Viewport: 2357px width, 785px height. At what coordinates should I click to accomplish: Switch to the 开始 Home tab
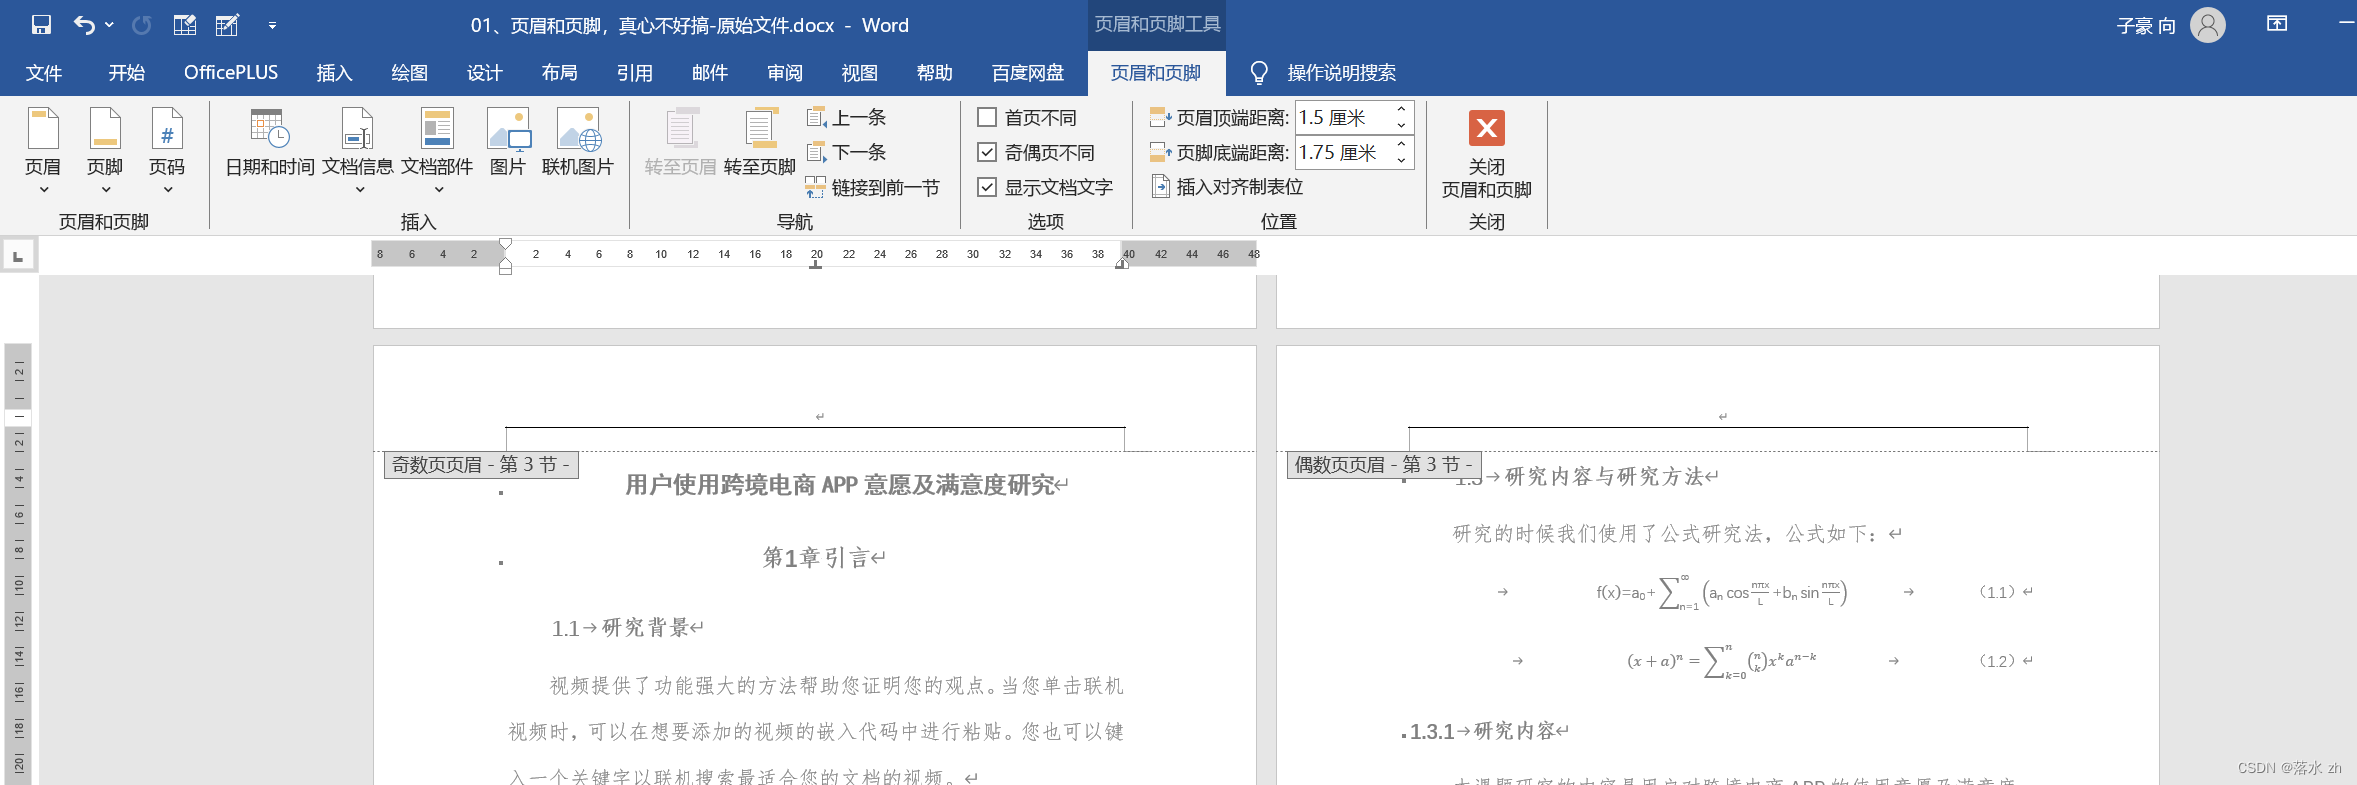[x=127, y=73]
